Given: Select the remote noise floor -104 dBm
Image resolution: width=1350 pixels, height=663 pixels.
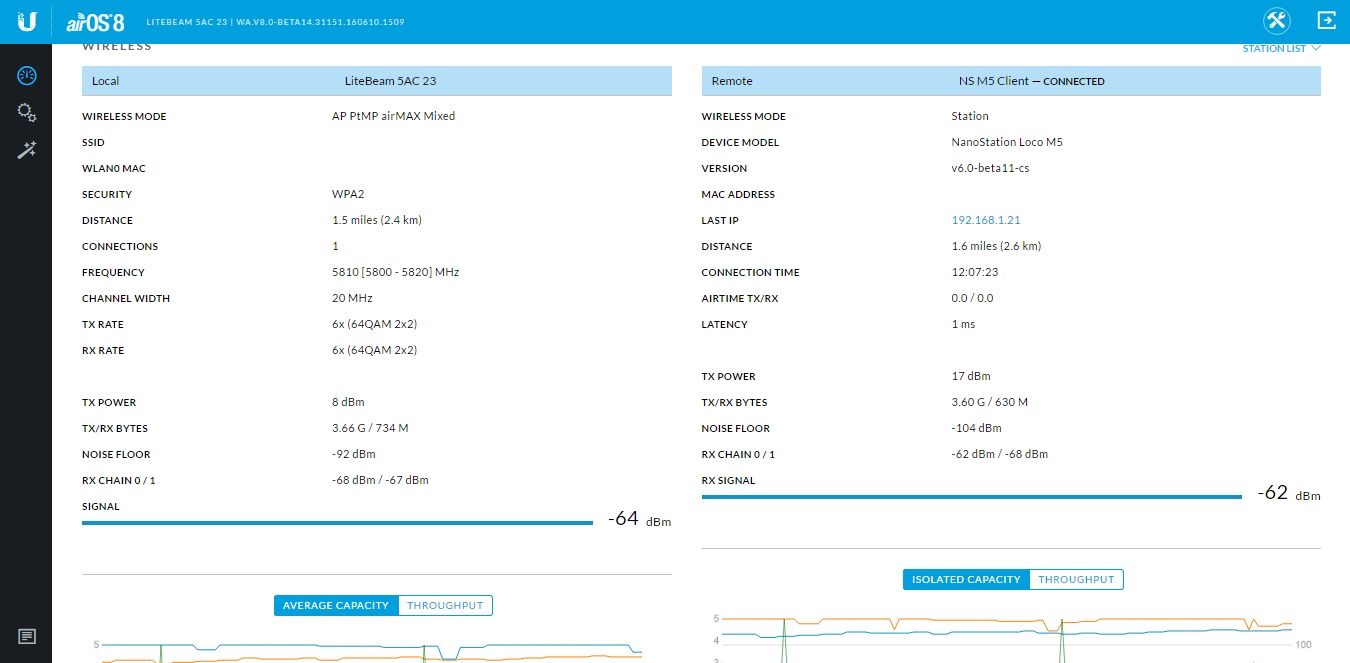Looking at the screenshot, I should tap(976, 428).
